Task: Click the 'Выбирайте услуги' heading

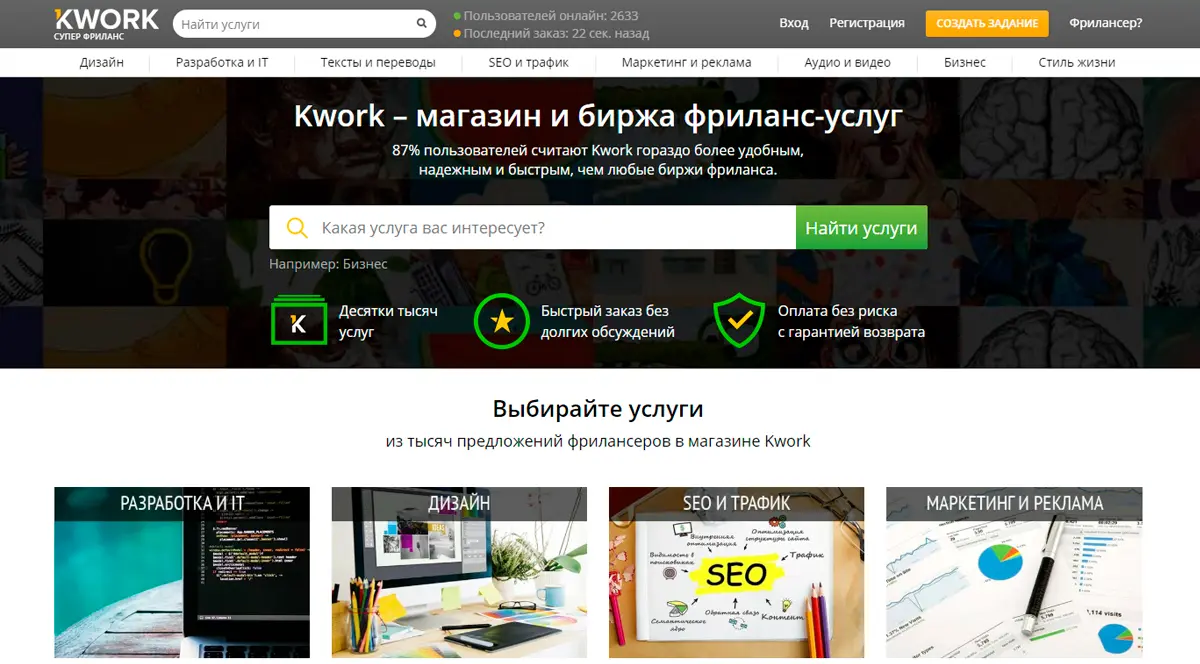Action: tap(598, 408)
